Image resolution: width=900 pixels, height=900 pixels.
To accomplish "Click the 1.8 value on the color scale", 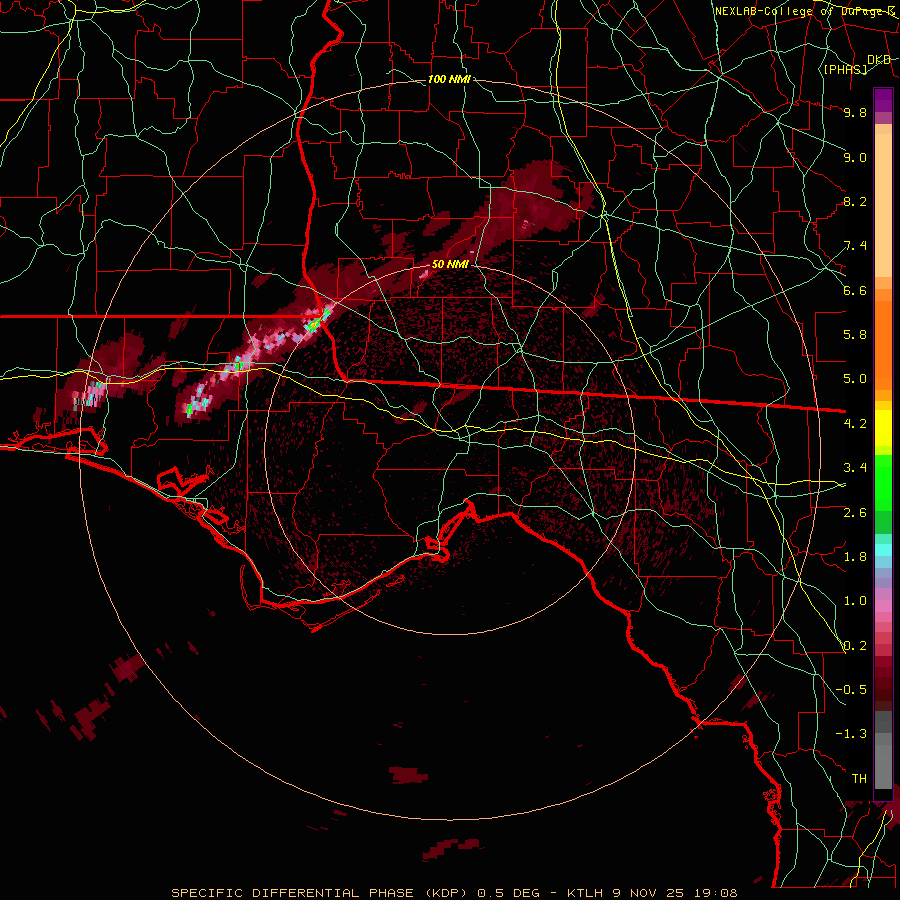I will tap(855, 557).
